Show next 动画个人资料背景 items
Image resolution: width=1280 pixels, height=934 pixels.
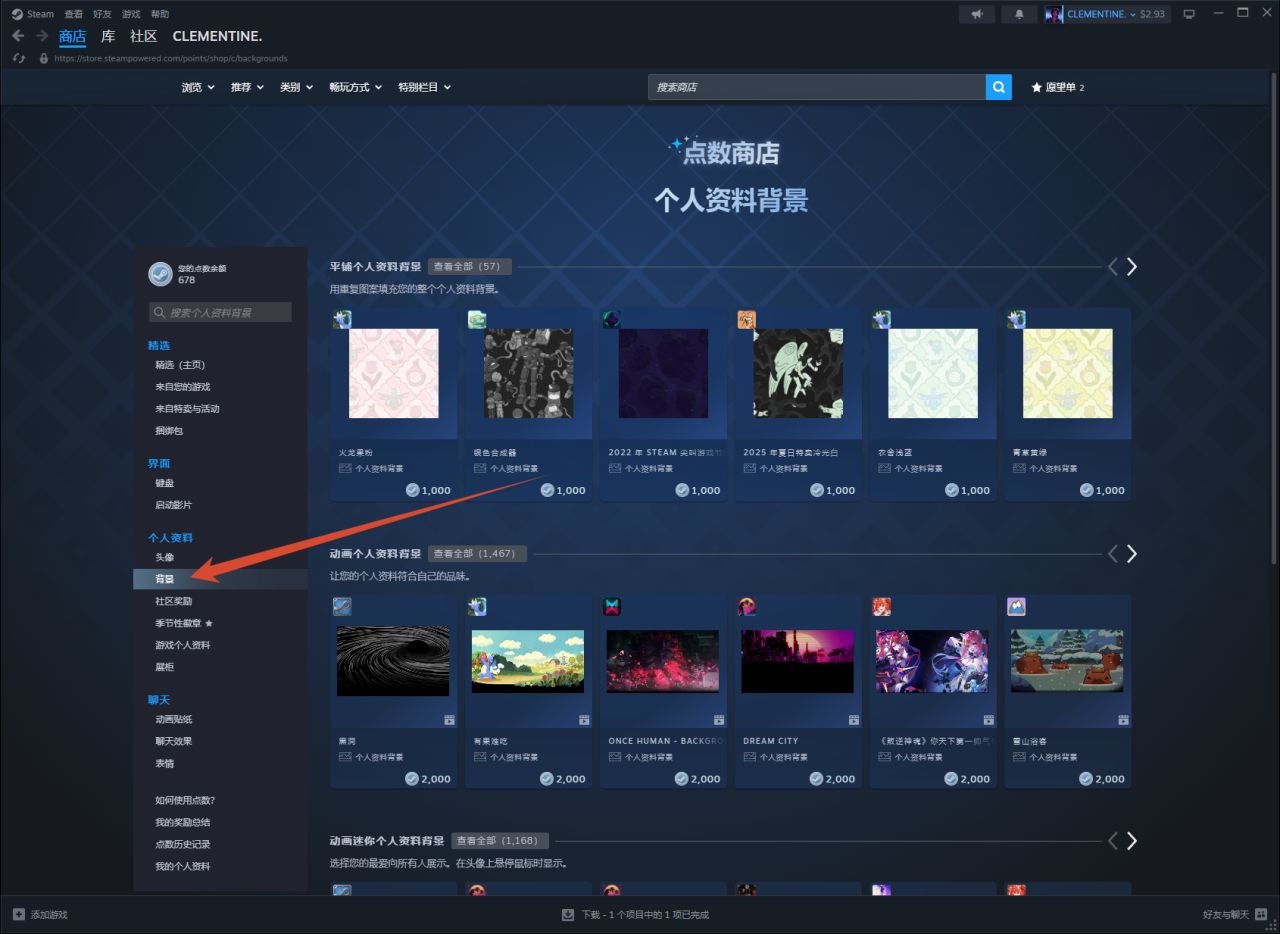[x=1132, y=553]
